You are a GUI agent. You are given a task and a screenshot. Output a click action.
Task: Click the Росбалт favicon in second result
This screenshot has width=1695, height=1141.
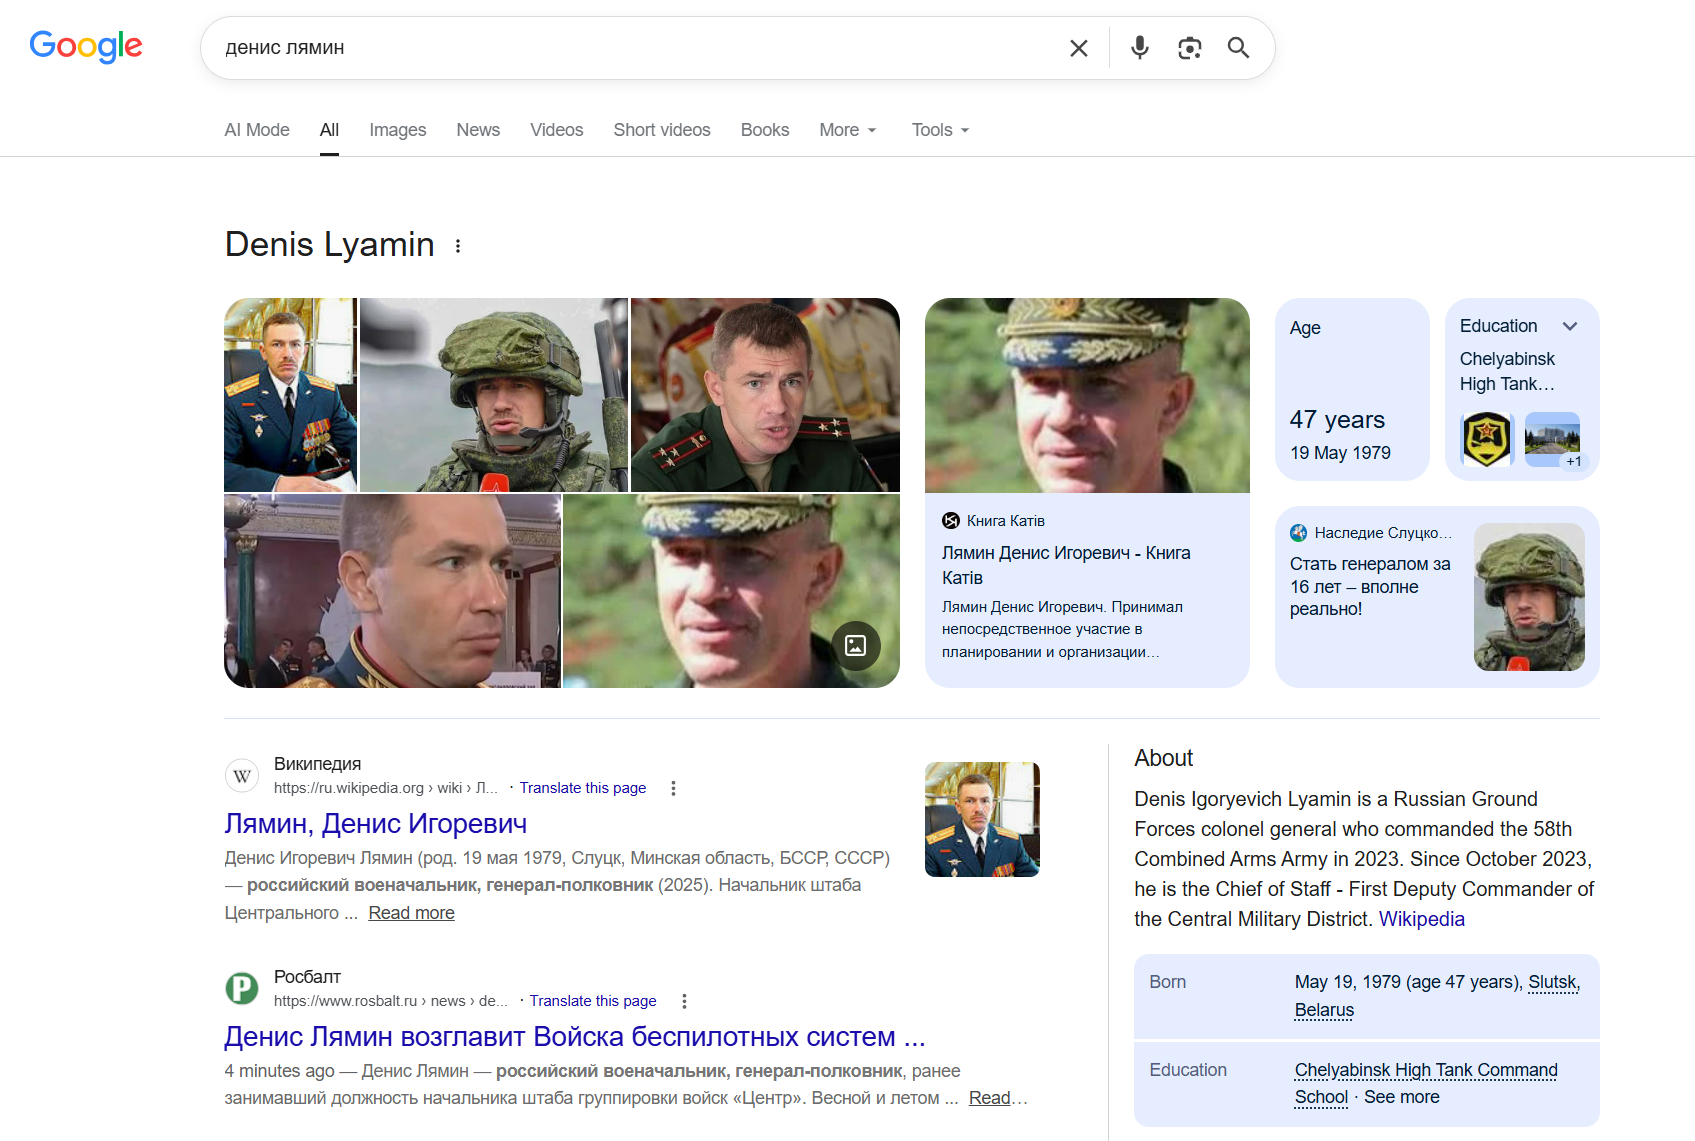(242, 988)
